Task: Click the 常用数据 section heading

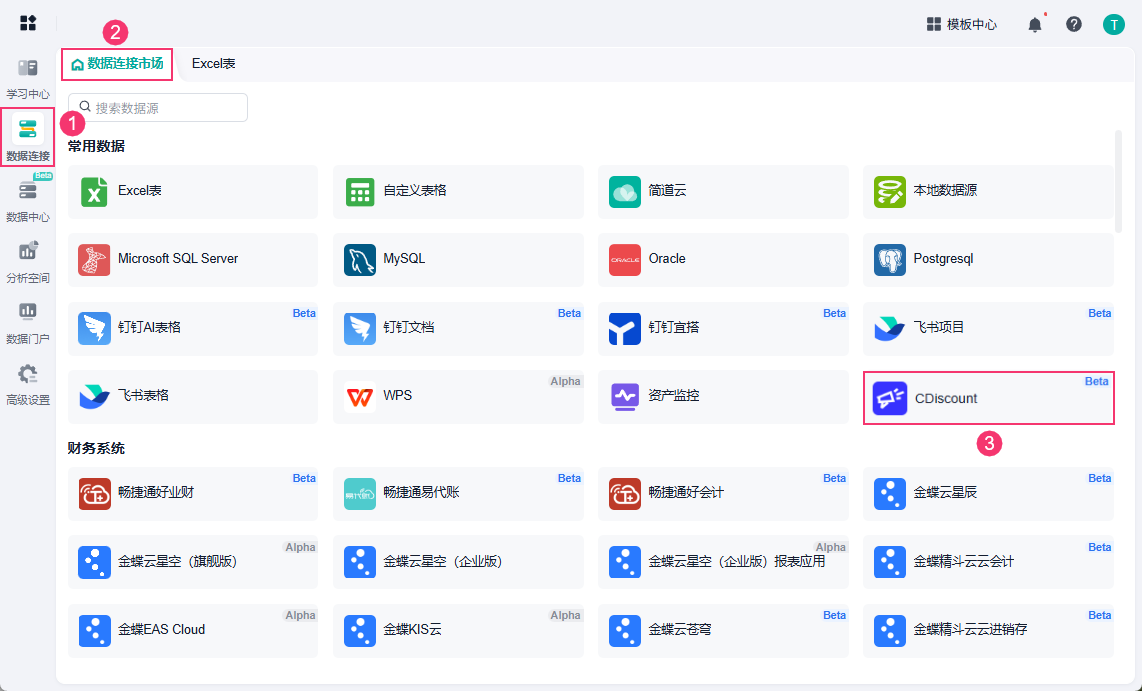Action: pos(96,146)
